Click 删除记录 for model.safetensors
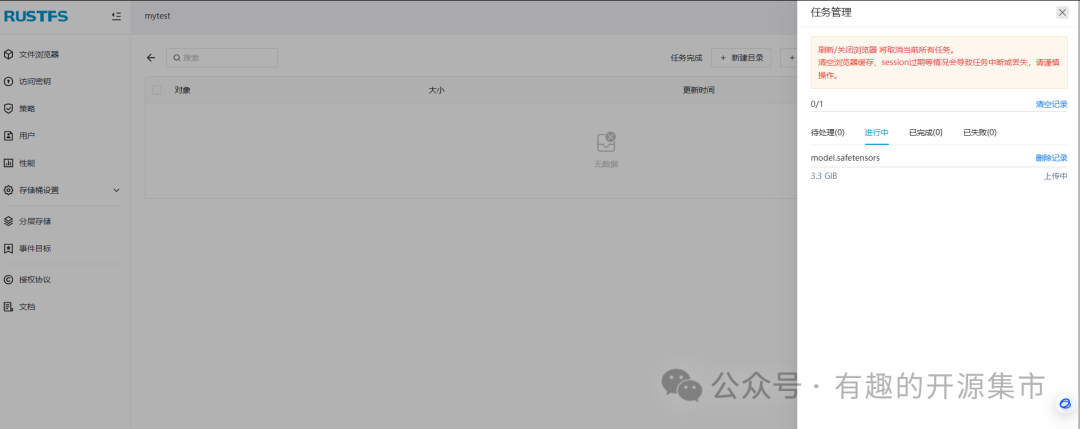 click(1051, 158)
